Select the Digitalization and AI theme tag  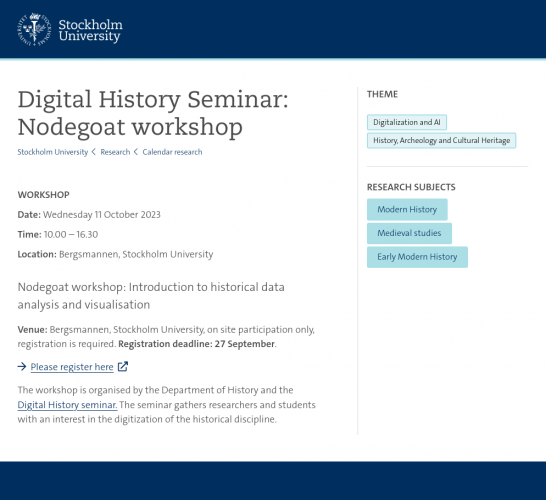point(407,122)
